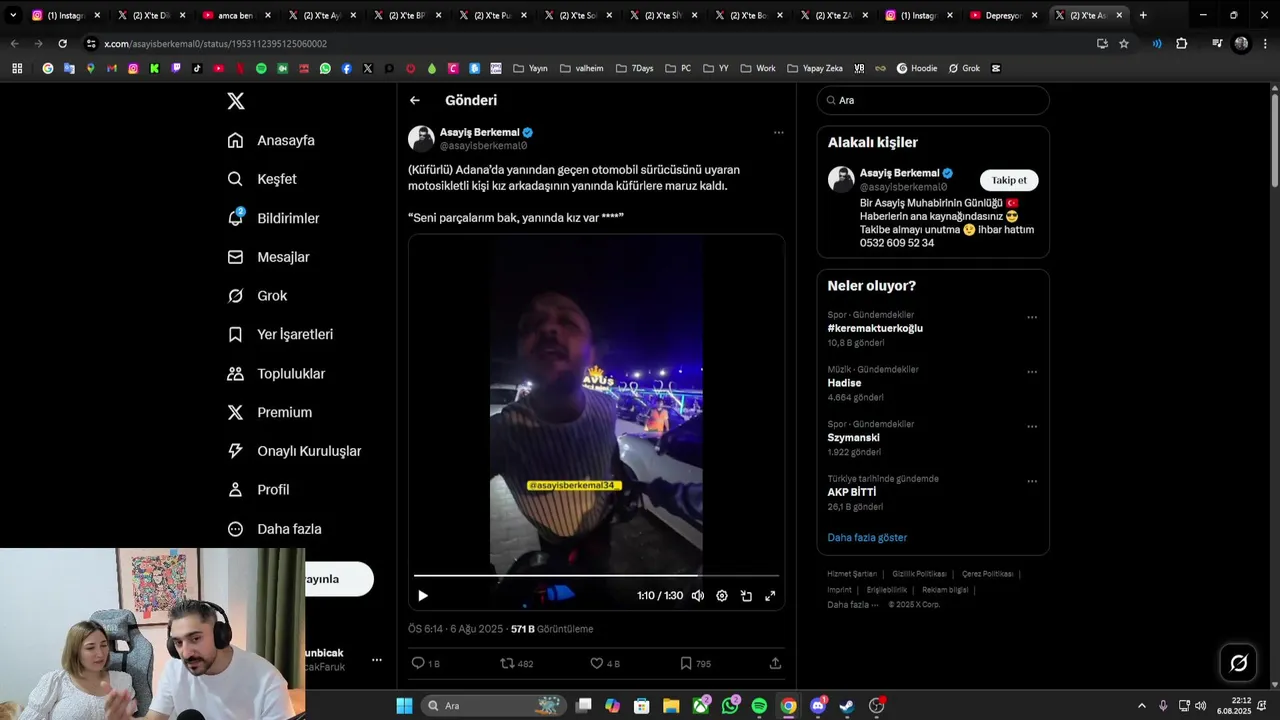This screenshot has width=1280, height=720.
Task: Open Chrome extensions puzzle icon
Action: click(1181, 44)
